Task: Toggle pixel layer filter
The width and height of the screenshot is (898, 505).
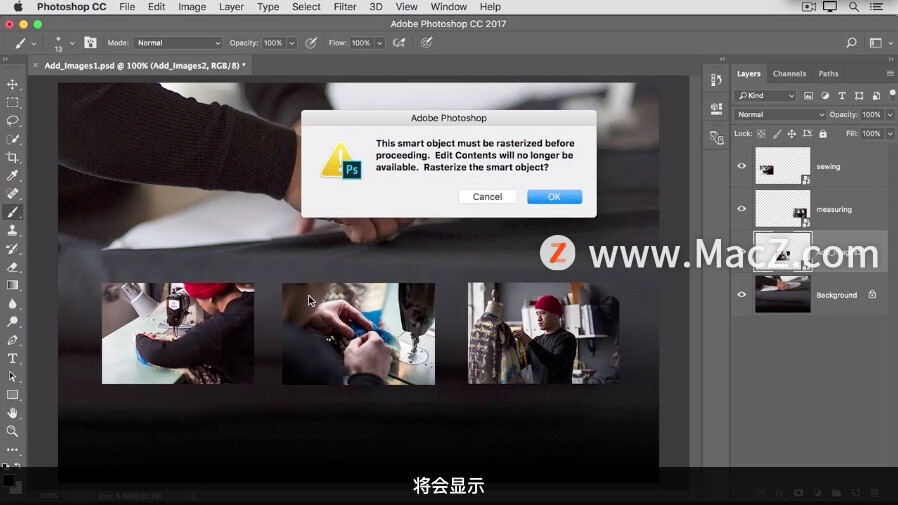Action: (808, 96)
